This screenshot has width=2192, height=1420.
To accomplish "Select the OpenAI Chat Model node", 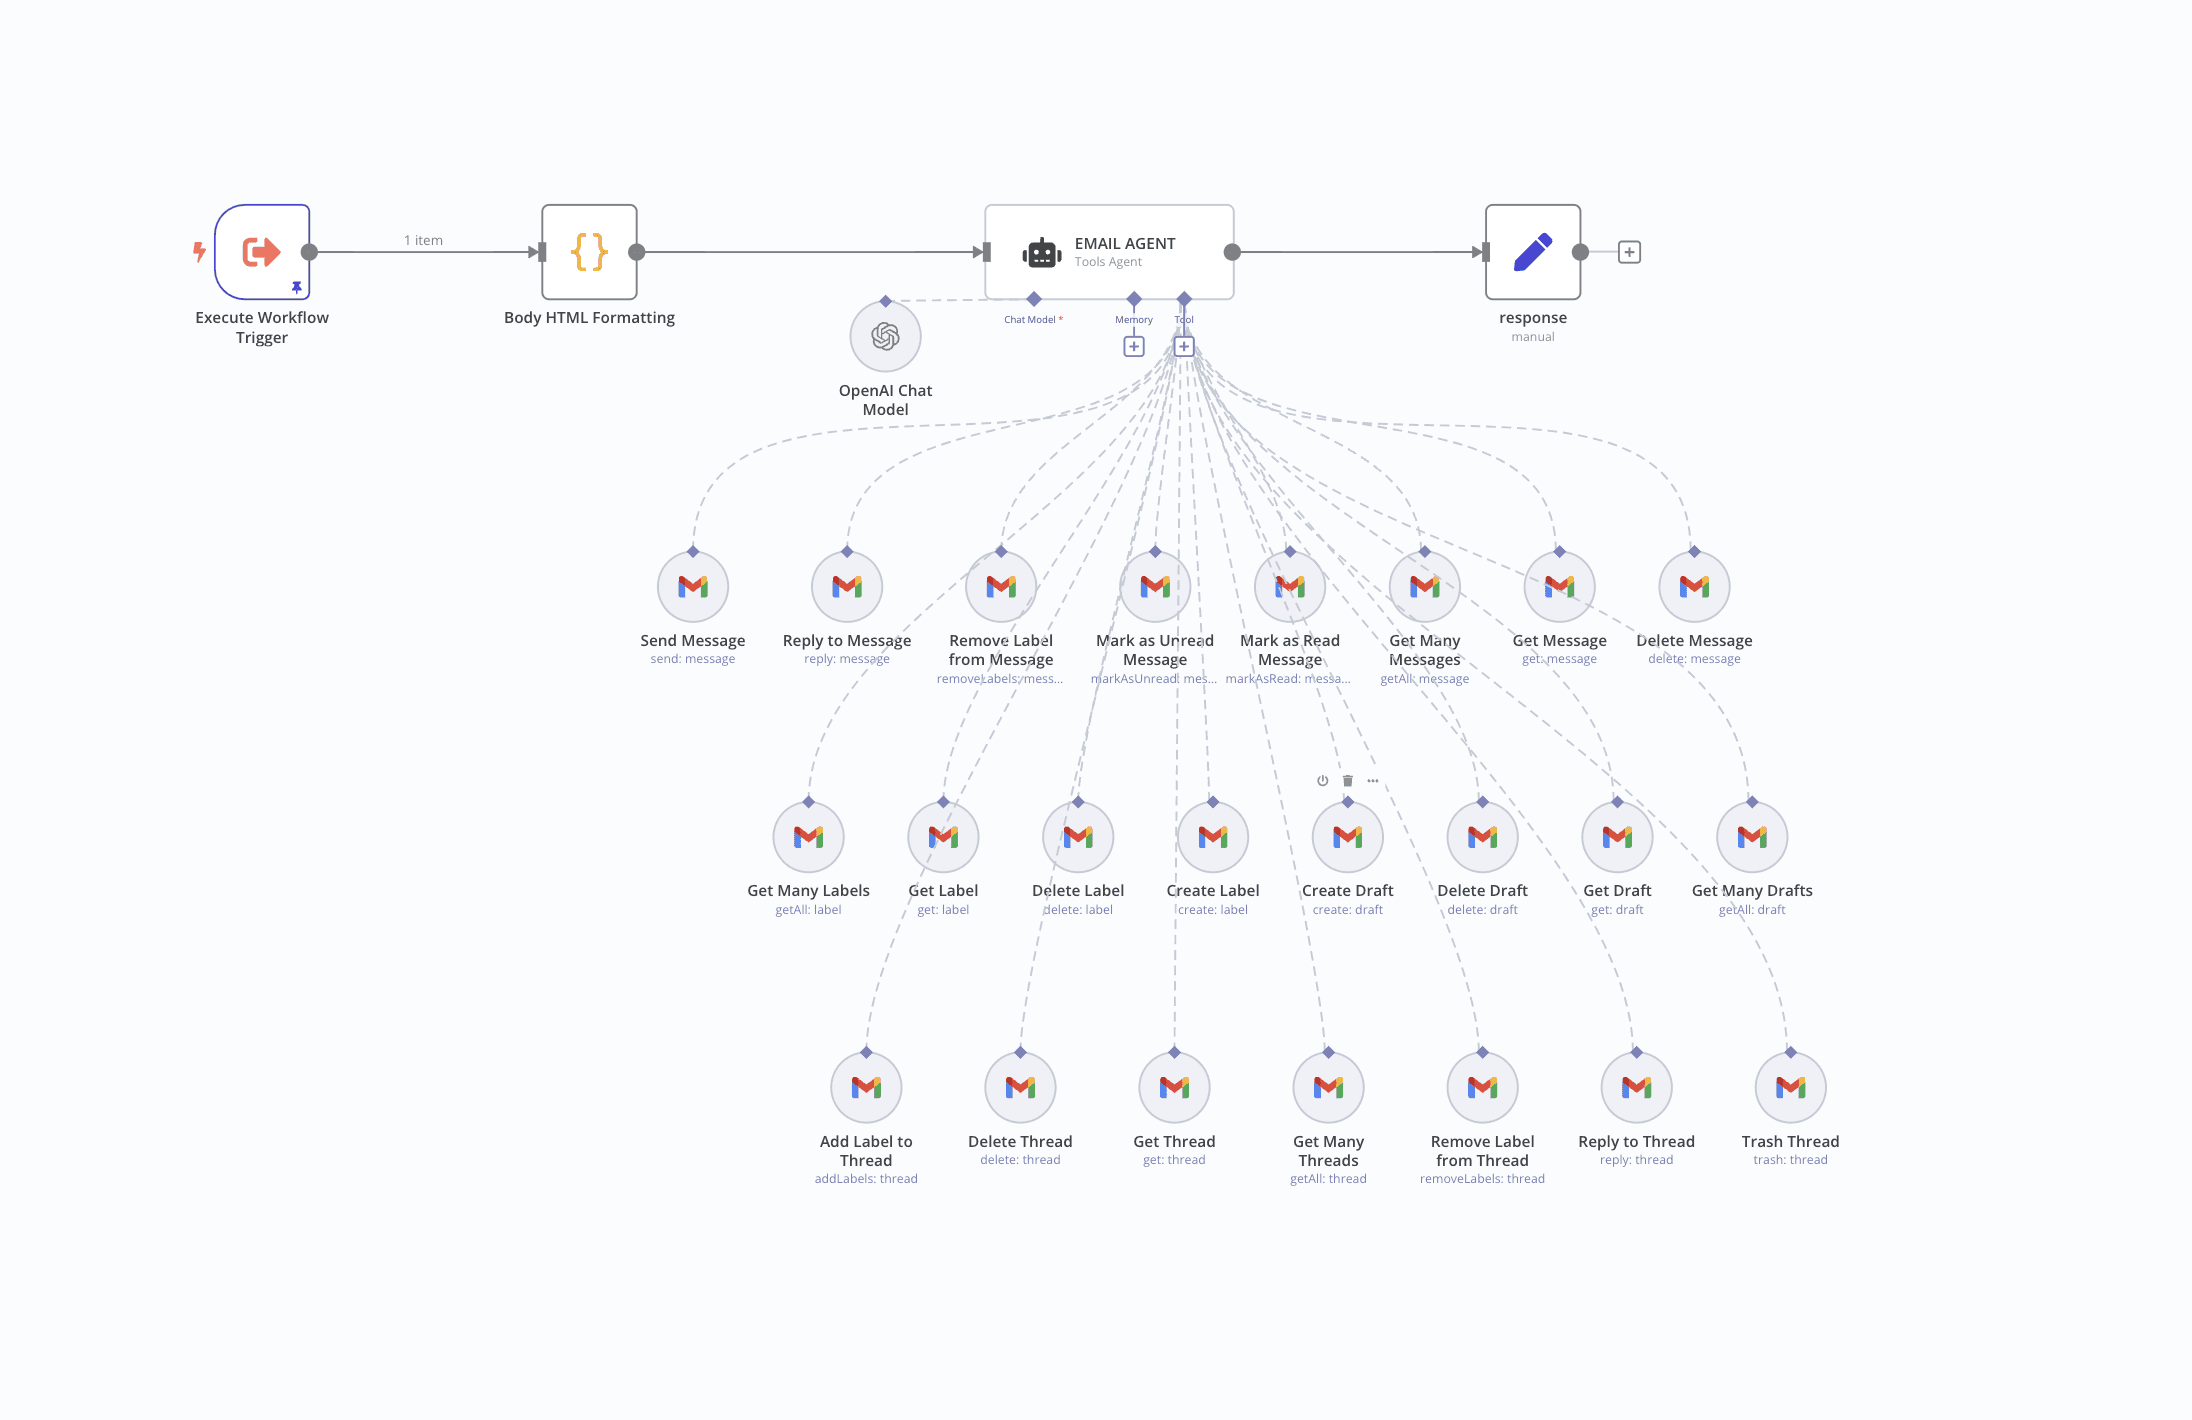I will point(885,336).
